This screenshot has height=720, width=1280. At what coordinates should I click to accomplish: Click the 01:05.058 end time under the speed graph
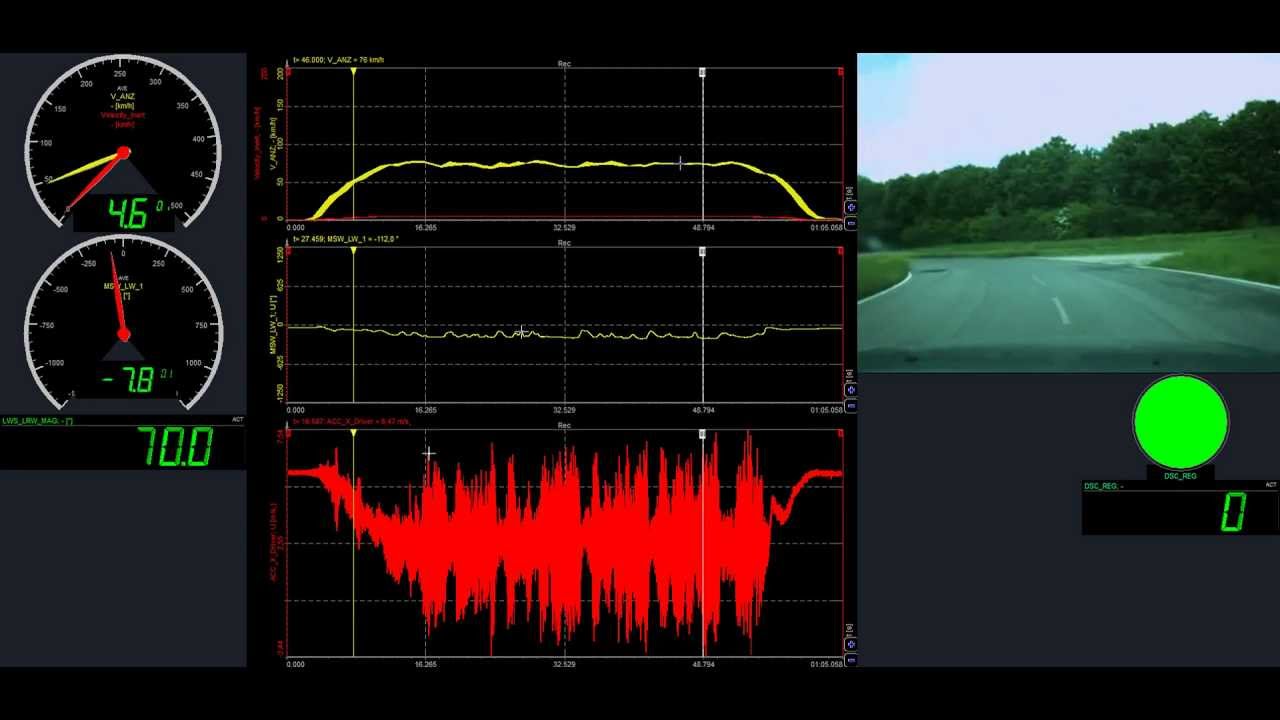[826, 228]
